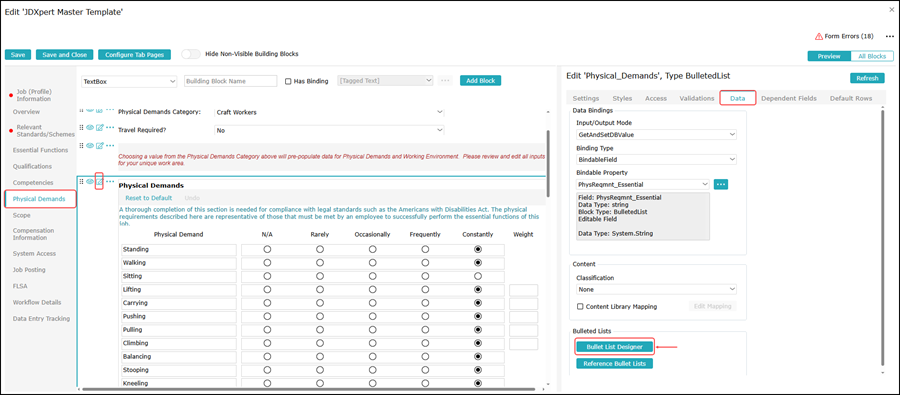Viewport: 900px width, 395px height.
Task: Select Rarely for Lifting
Action: [x=320, y=290]
